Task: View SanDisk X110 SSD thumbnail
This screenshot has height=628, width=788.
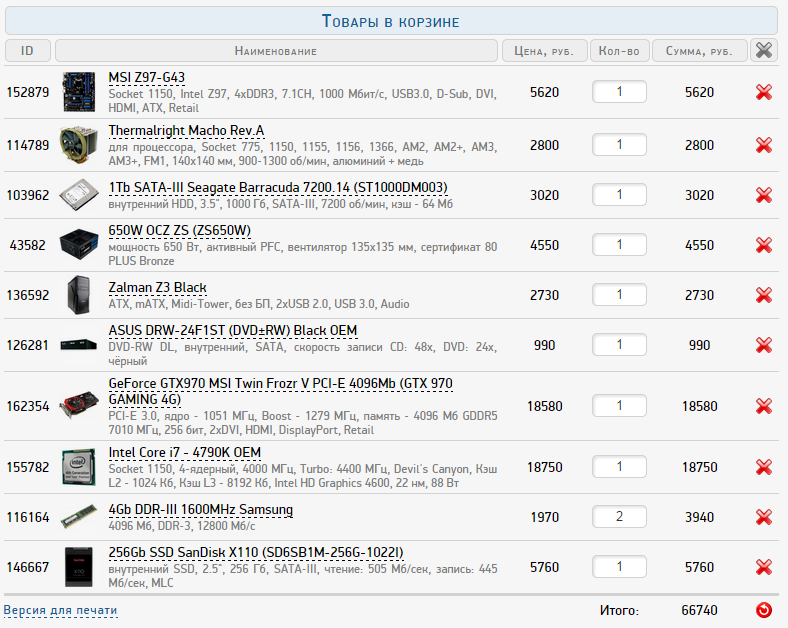Action: (79, 567)
